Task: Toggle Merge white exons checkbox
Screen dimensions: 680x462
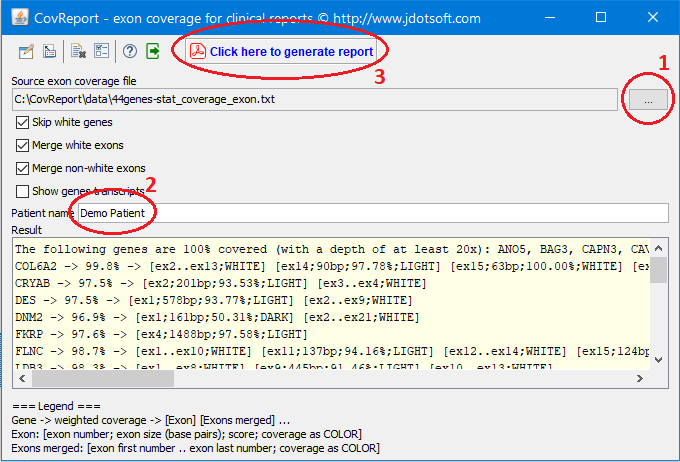Action: [23, 145]
